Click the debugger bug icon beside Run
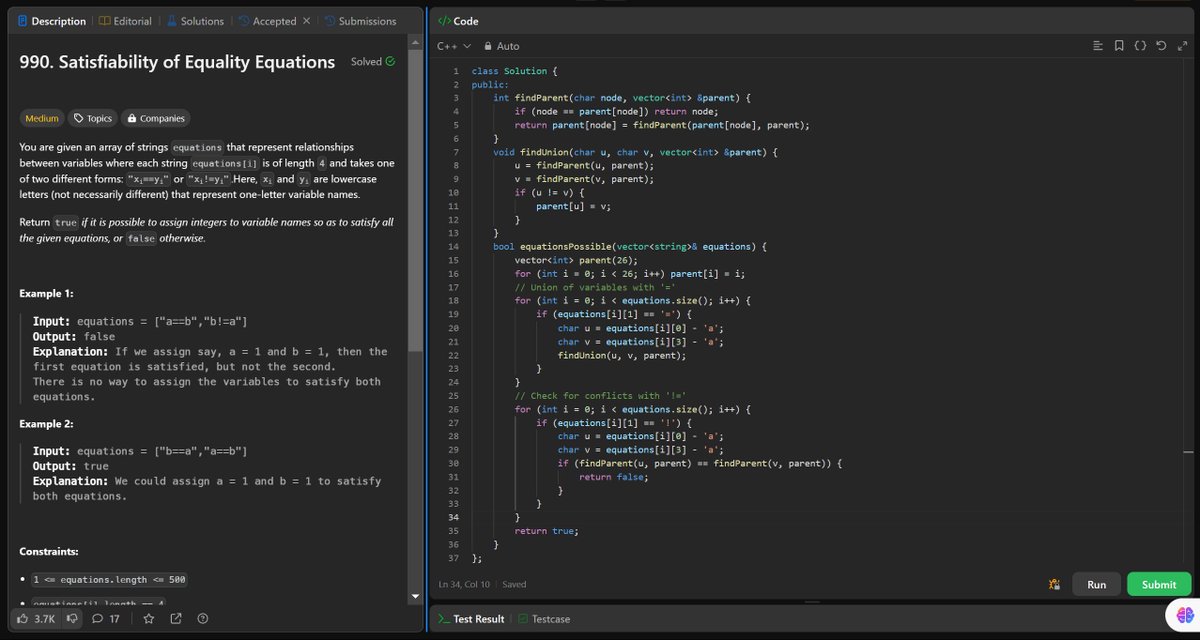This screenshot has width=1200, height=640. pos(1054,584)
